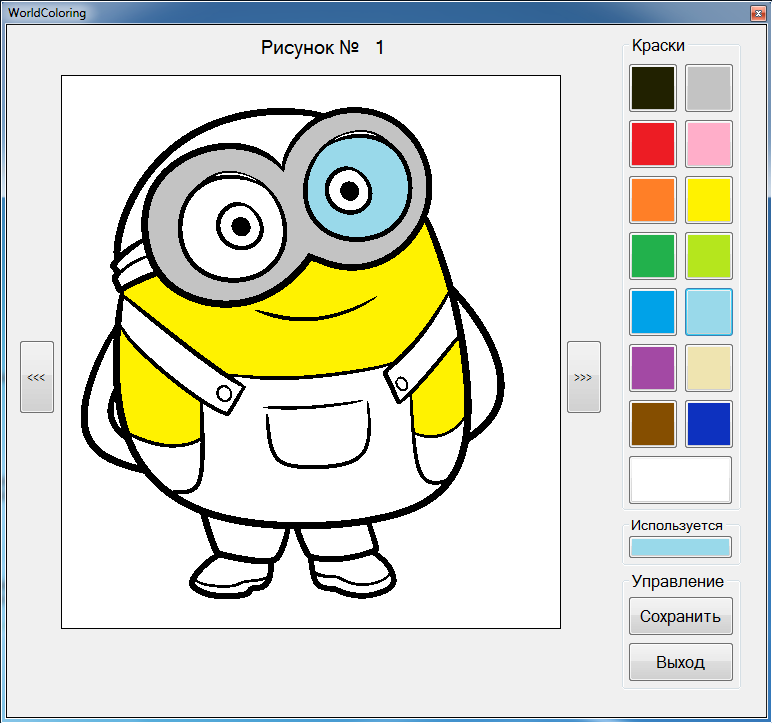This screenshot has width=772, height=723.
Task: Pick the red paint color
Action: coord(653,144)
